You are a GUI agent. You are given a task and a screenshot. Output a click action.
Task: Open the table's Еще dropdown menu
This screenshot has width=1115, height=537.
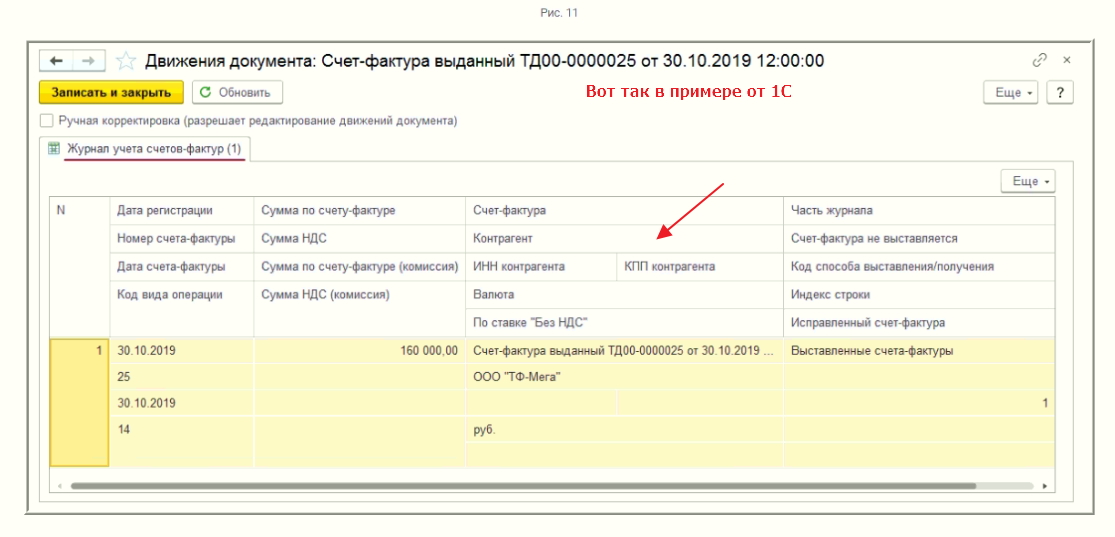pos(1028,181)
